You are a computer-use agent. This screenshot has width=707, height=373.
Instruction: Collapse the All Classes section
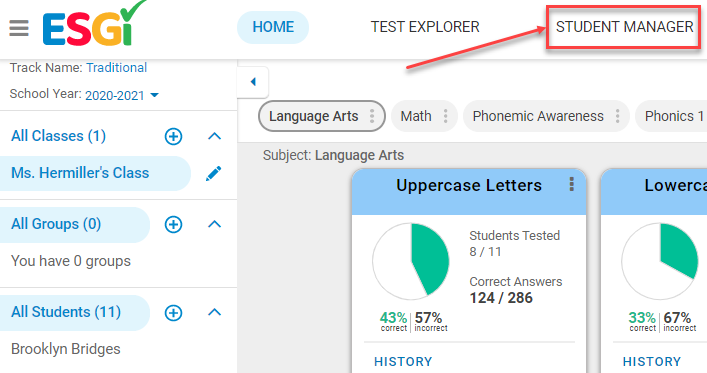click(215, 136)
